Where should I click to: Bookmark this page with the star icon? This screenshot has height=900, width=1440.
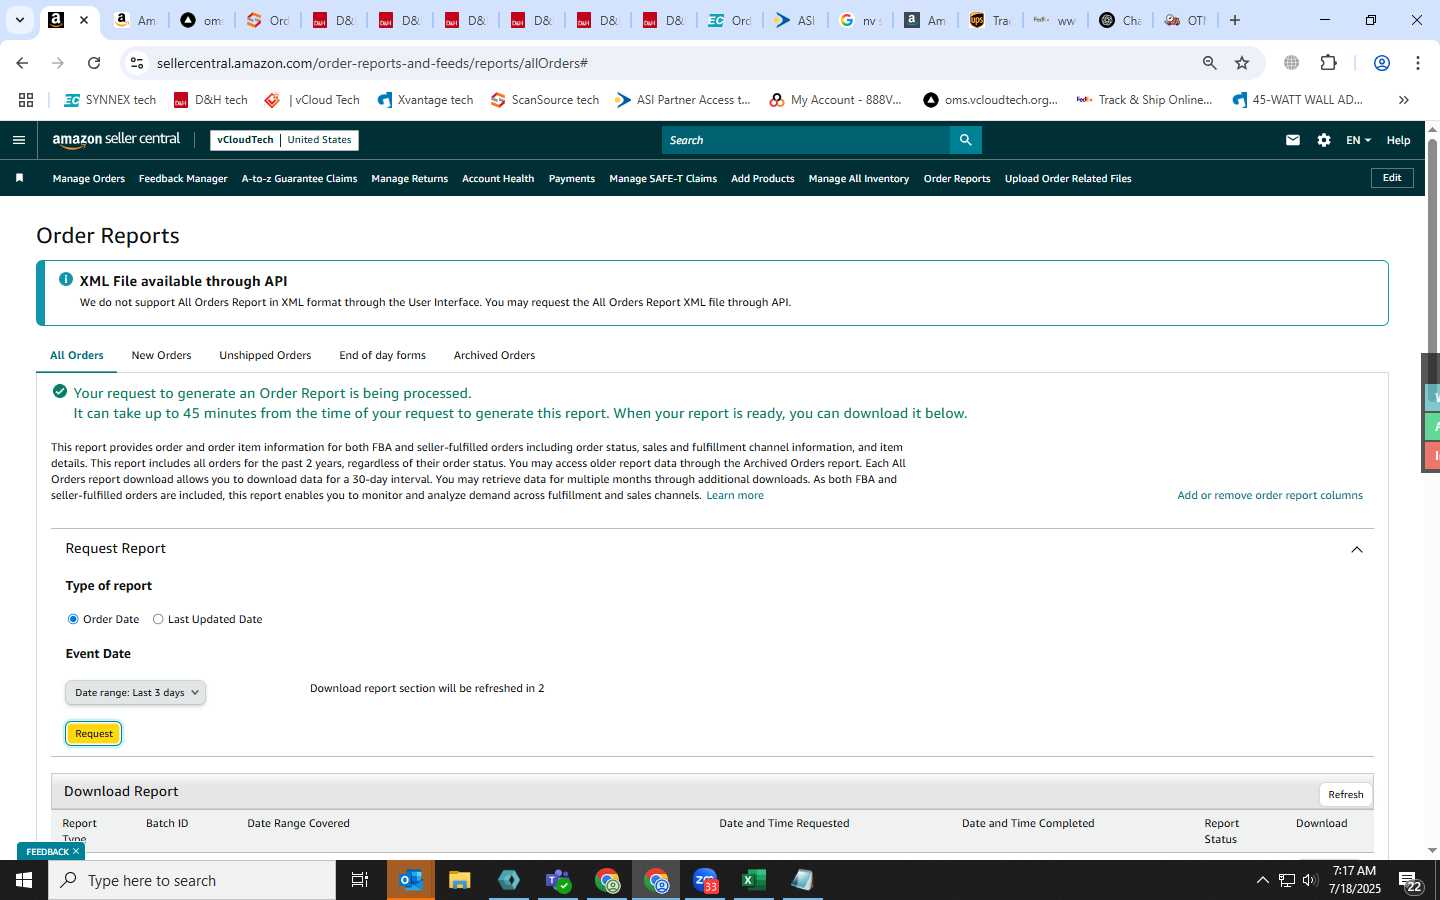pyautogui.click(x=1242, y=63)
